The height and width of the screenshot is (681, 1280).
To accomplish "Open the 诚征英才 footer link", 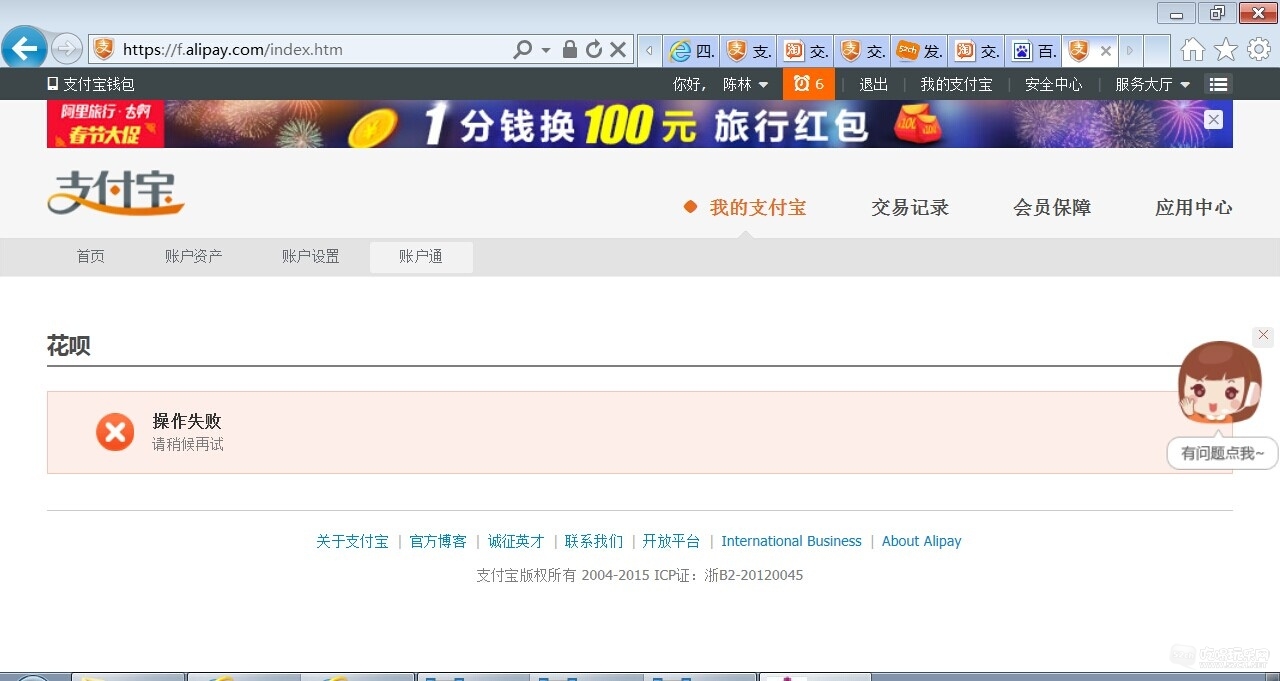I will tap(516, 541).
